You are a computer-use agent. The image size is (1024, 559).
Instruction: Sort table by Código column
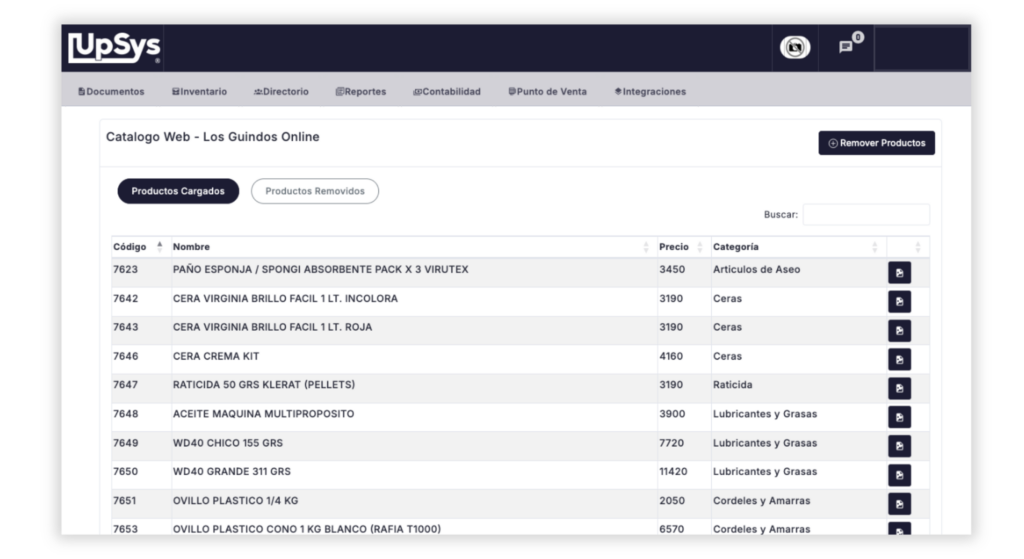[138, 247]
